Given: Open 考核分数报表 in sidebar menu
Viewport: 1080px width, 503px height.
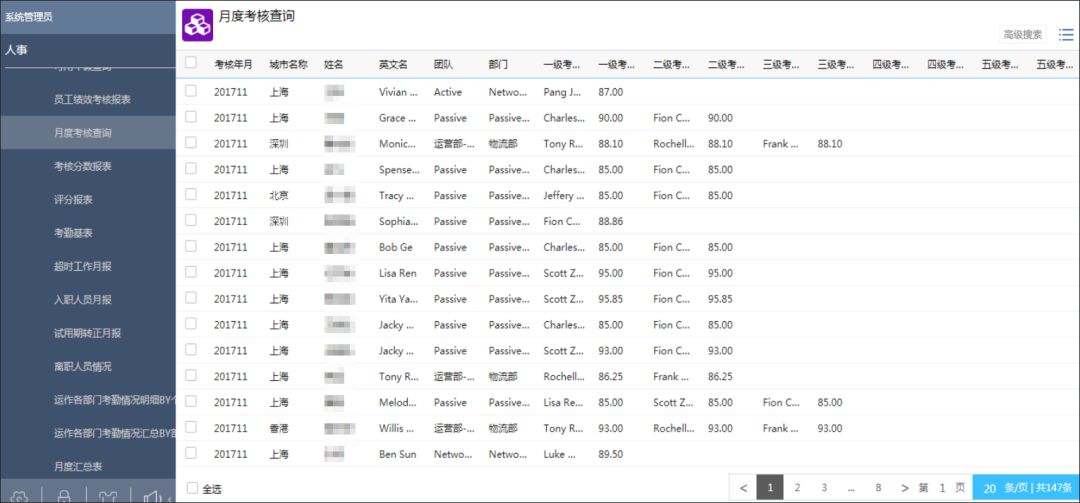Looking at the screenshot, I should 83,166.
